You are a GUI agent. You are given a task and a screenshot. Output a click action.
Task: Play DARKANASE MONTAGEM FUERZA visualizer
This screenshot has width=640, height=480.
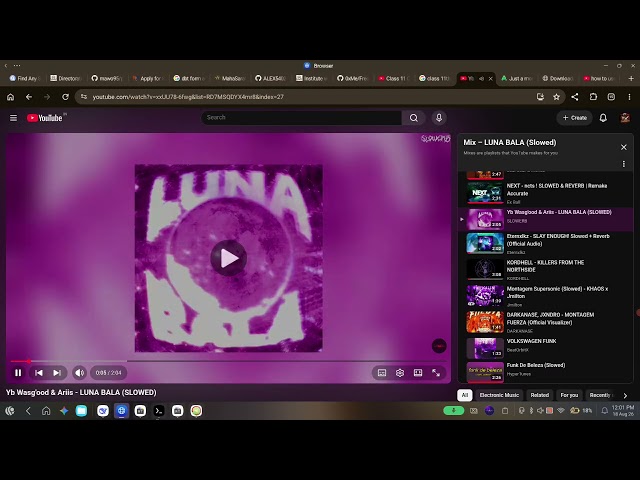(545, 322)
